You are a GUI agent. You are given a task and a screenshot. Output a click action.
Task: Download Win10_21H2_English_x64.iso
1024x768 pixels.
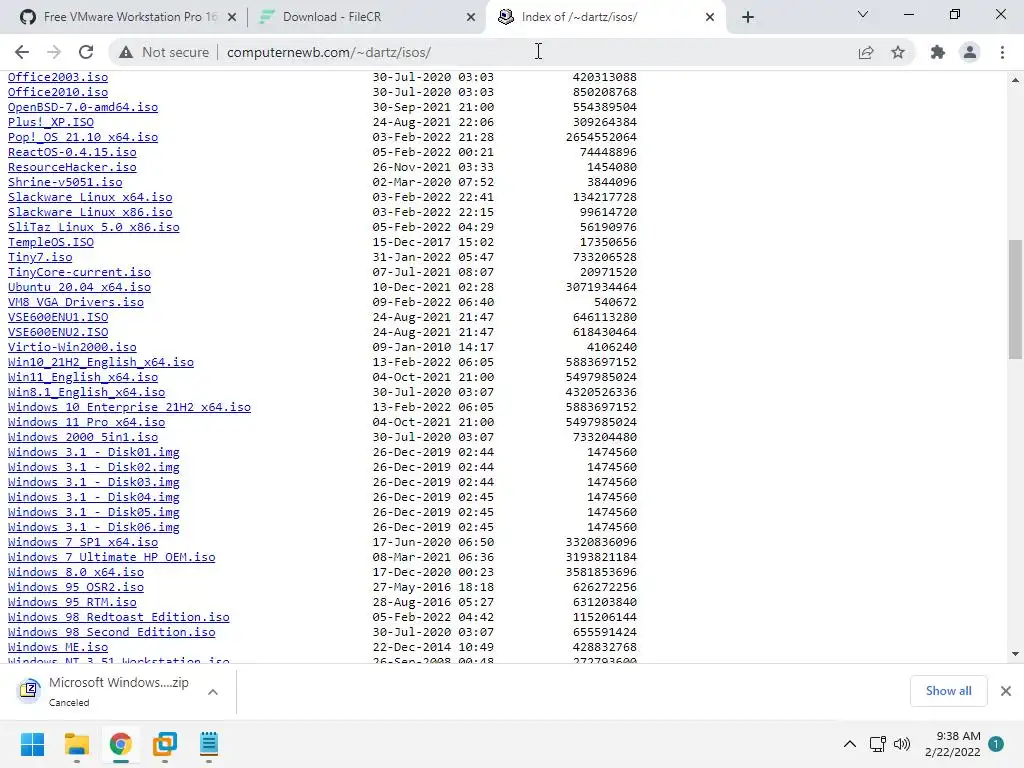point(101,362)
